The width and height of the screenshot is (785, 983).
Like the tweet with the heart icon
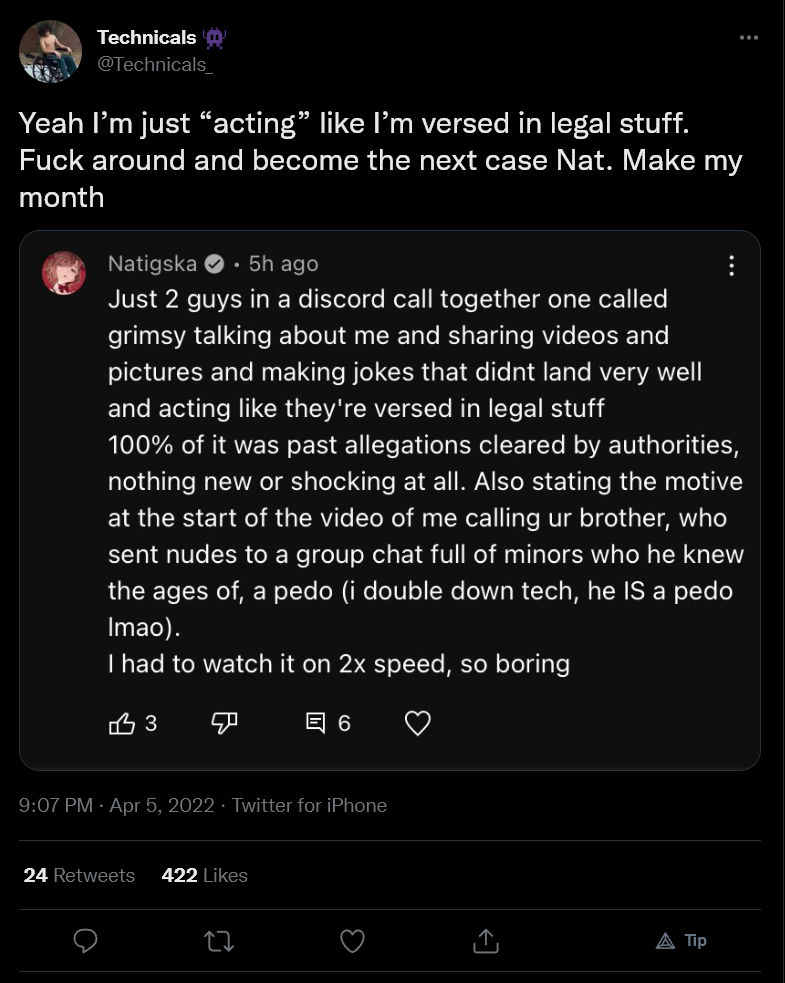[x=352, y=941]
